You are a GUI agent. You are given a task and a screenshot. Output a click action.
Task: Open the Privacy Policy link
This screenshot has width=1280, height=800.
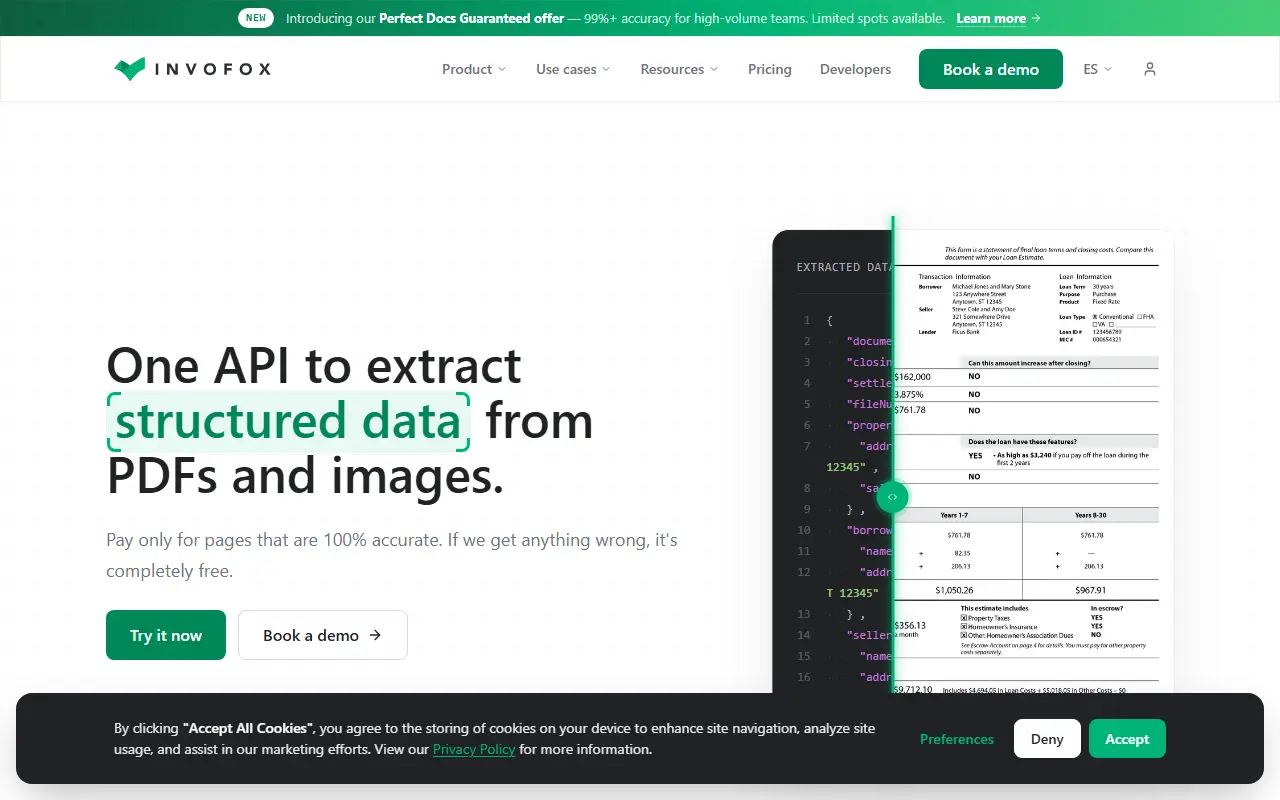(x=474, y=749)
